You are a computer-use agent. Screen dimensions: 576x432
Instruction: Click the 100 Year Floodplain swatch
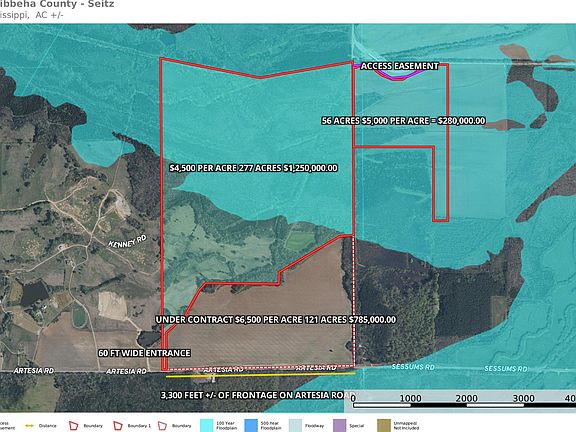pyautogui.click(x=206, y=426)
